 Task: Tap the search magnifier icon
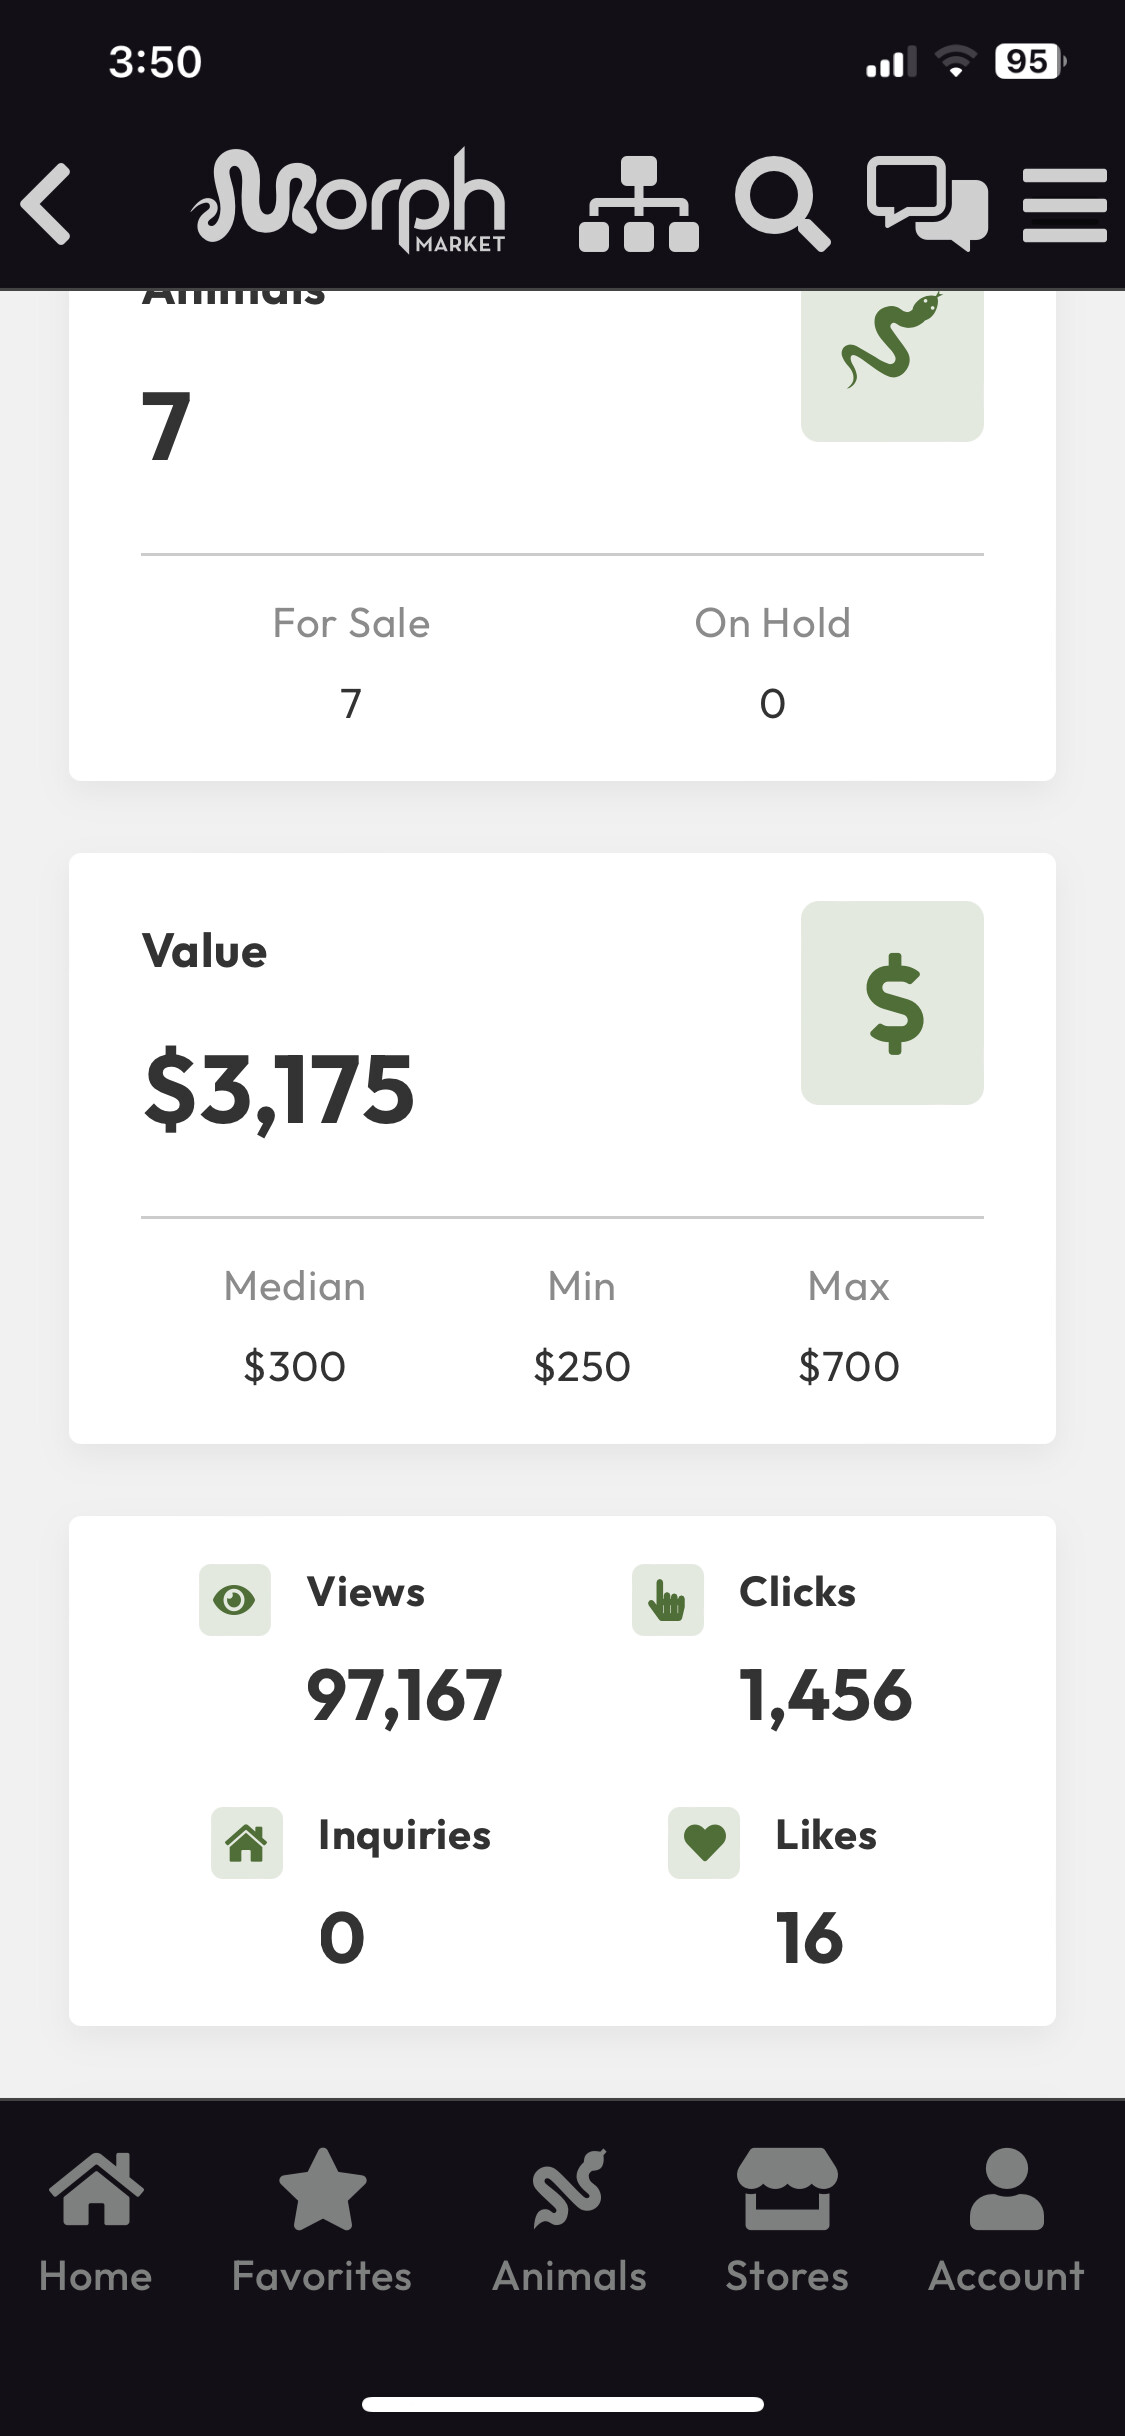click(x=781, y=204)
